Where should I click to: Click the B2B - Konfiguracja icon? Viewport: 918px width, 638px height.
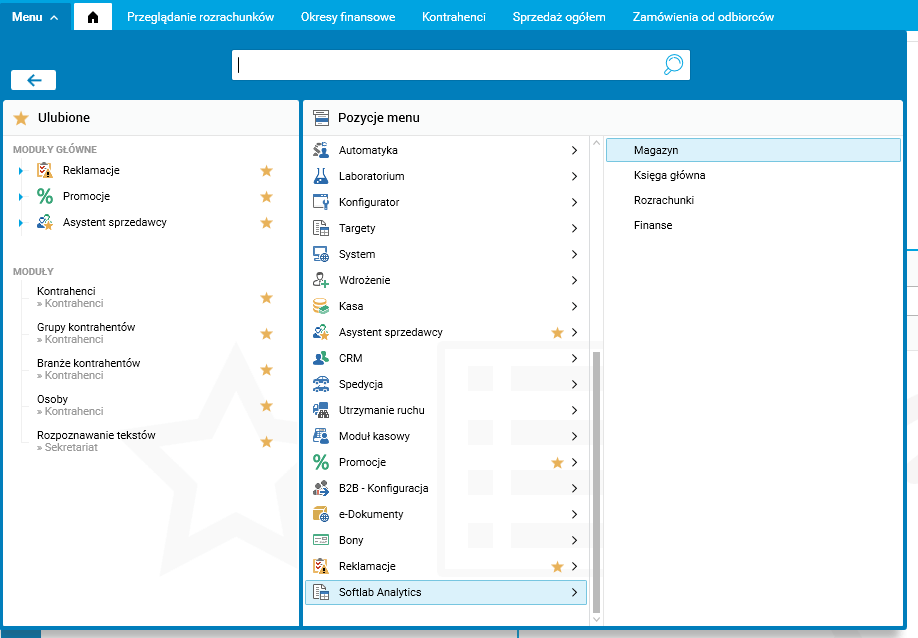pyautogui.click(x=321, y=488)
